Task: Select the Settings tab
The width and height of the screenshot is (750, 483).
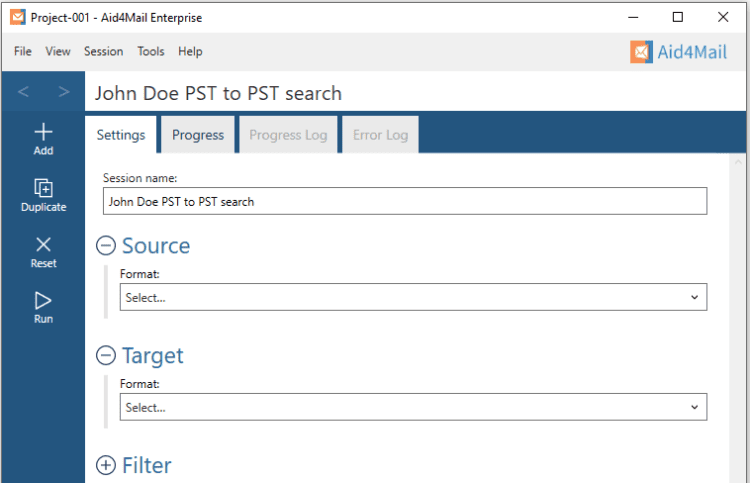Action: pos(121,135)
